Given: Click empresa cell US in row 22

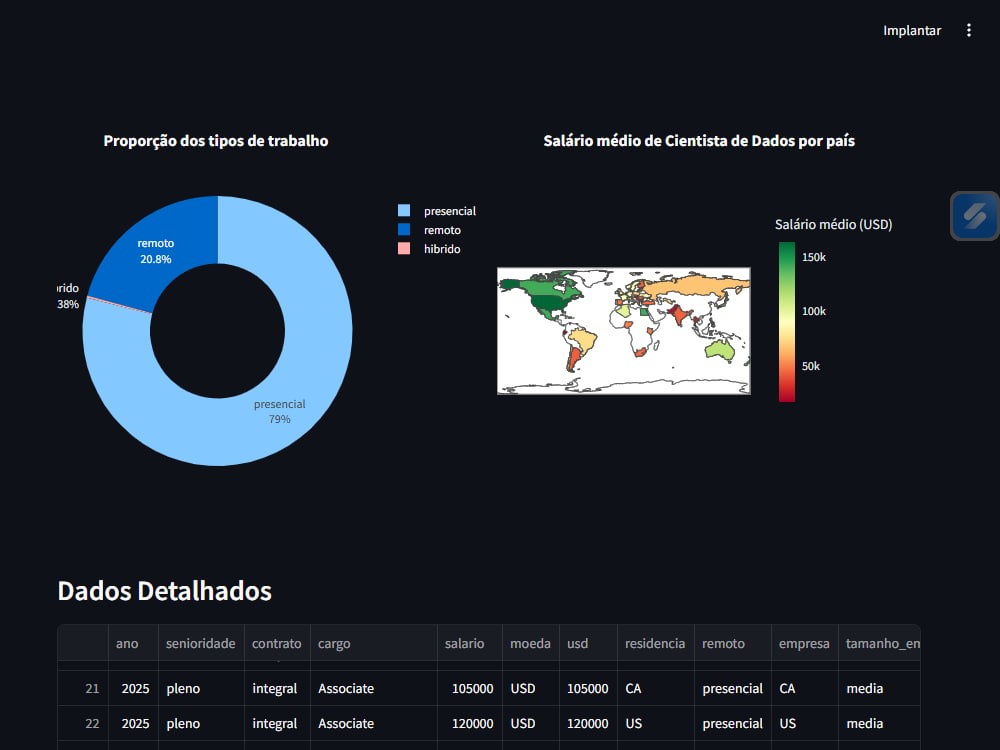Looking at the screenshot, I should (805, 723).
